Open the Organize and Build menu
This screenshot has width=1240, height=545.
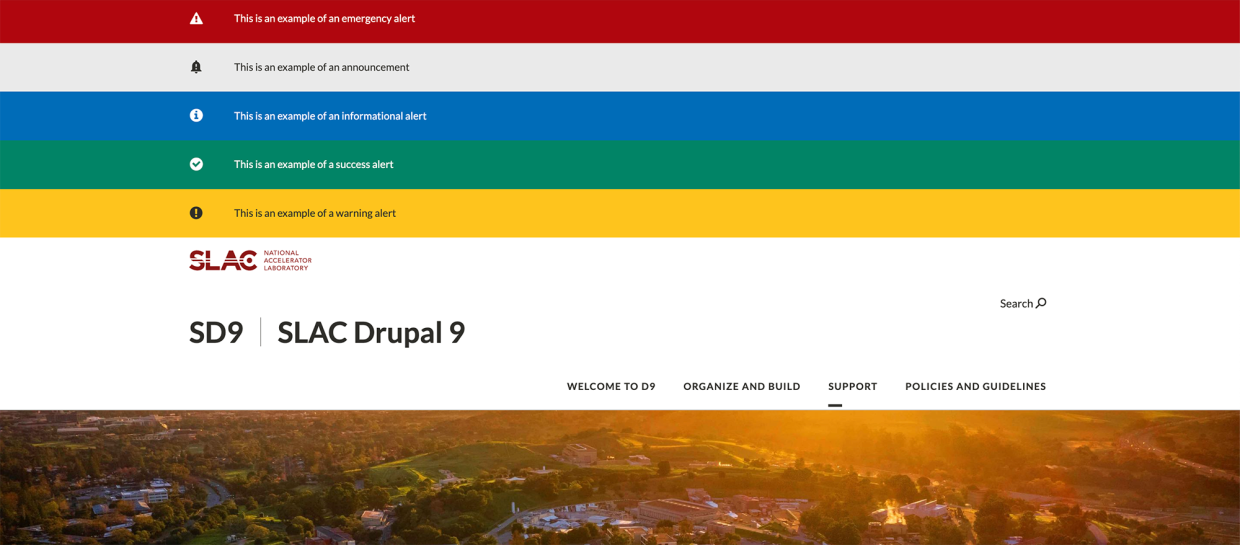(x=742, y=386)
